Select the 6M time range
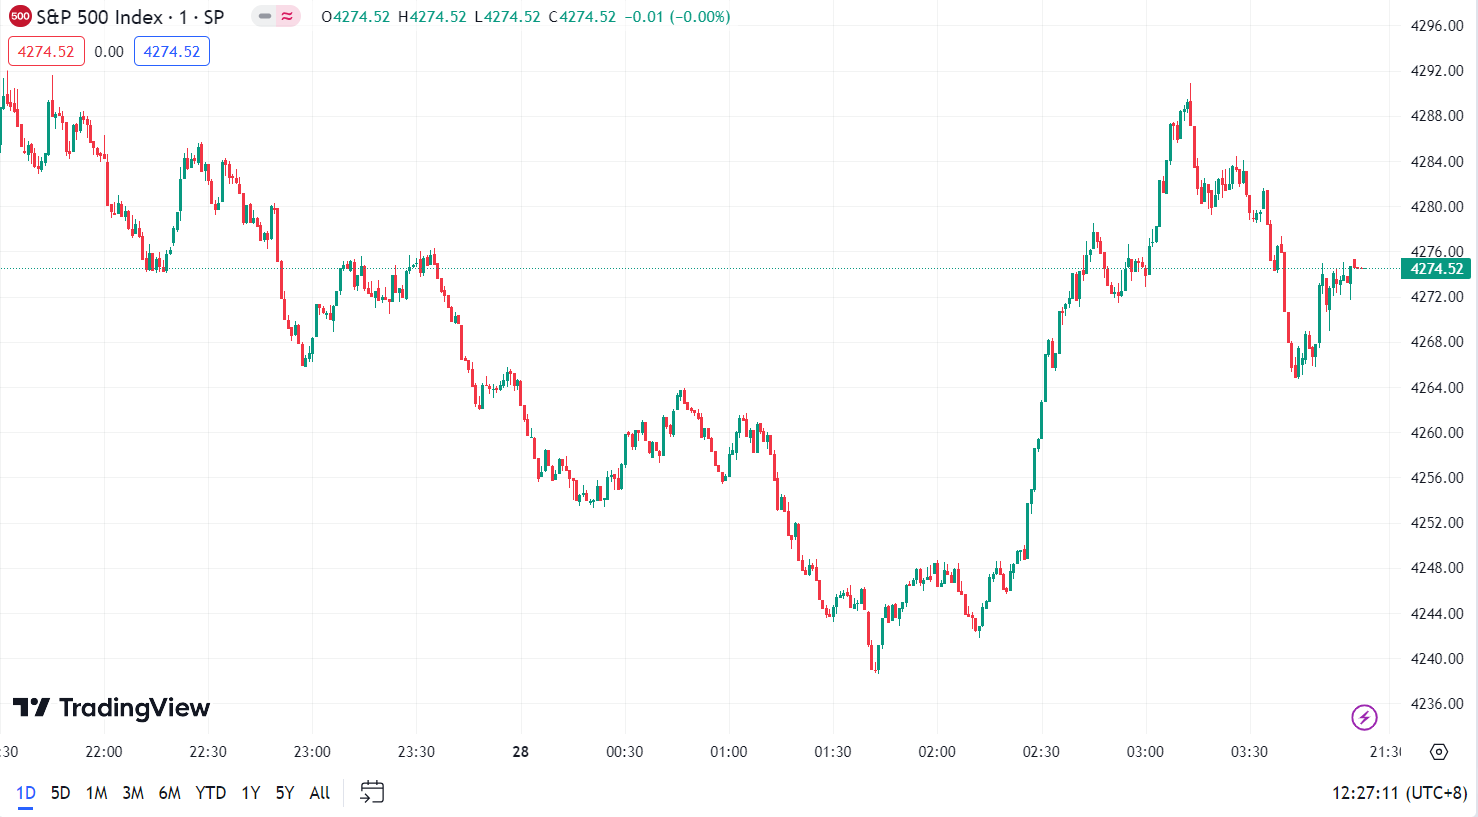This screenshot has width=1478, height=817. [170, 793]
